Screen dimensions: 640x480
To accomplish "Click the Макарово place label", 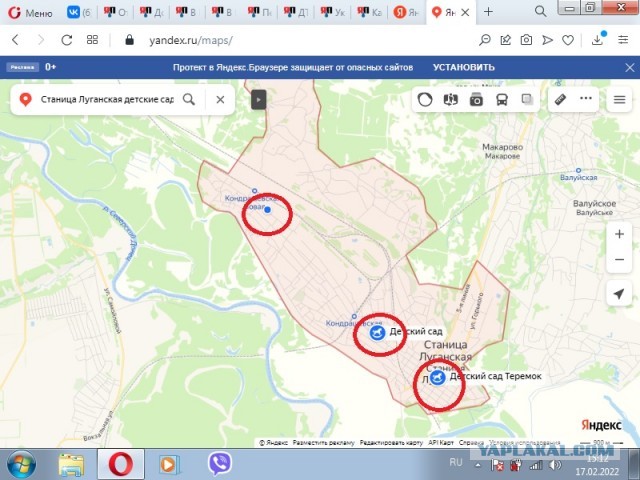I will click(x=502, y=147).
